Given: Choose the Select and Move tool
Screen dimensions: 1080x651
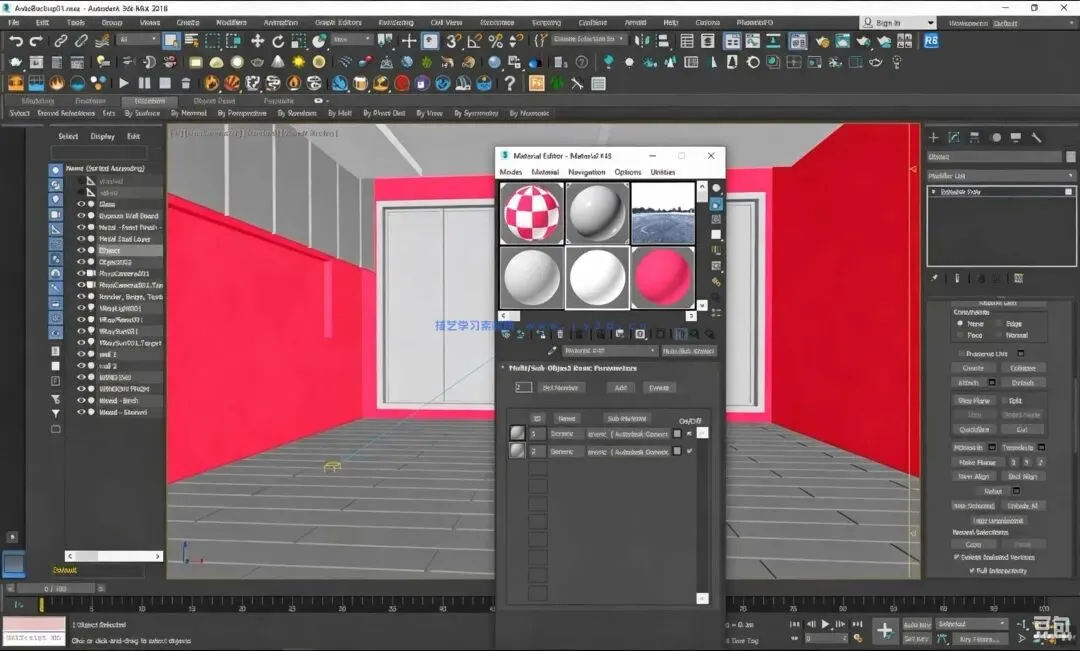Looking at the screenshot, I should pos(257,41).
